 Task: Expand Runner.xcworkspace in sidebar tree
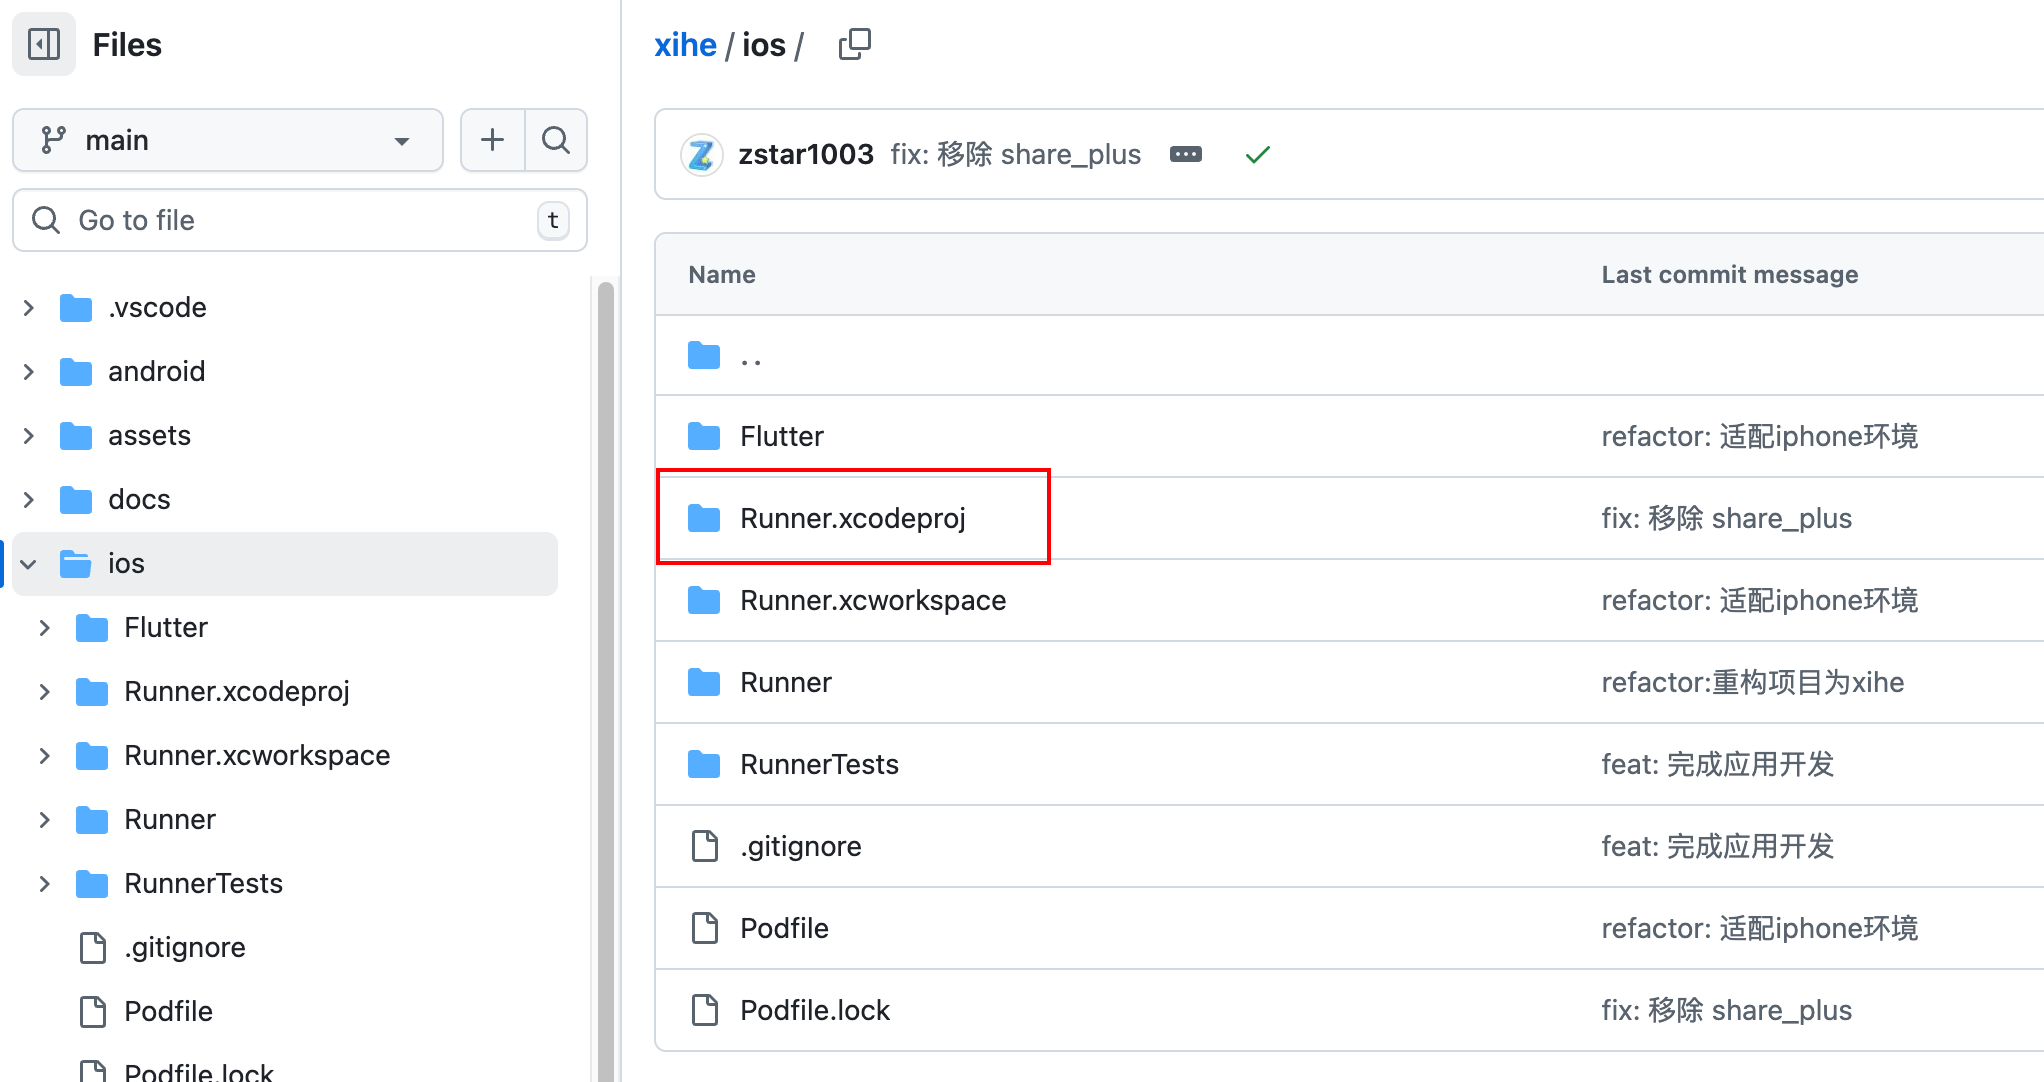pyautogui.click(x=45, y=756)
